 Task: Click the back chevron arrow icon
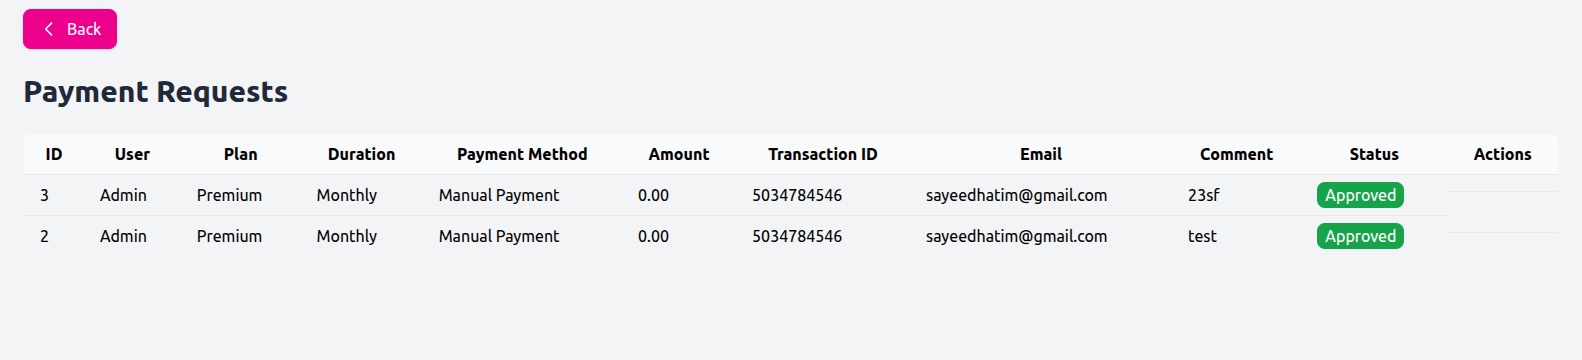(x=48, y=29)
